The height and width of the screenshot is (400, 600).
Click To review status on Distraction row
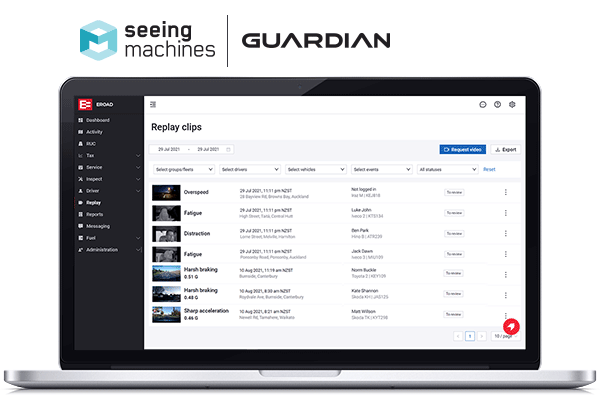click(x=454, y=233)
